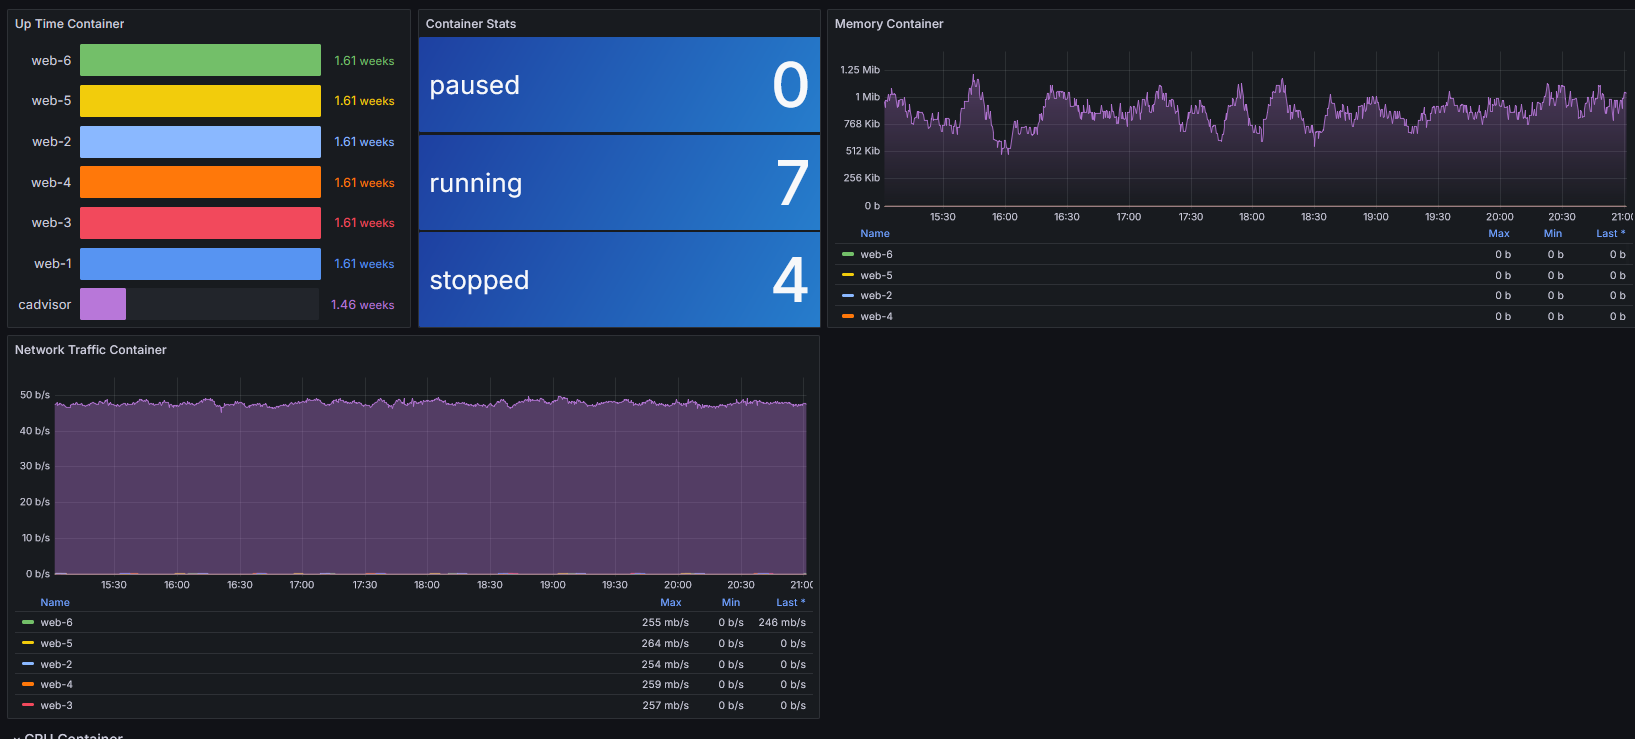Click the paused containers stat tile
This screenshot has width=1635, height=739.
[x=619, y=85]
